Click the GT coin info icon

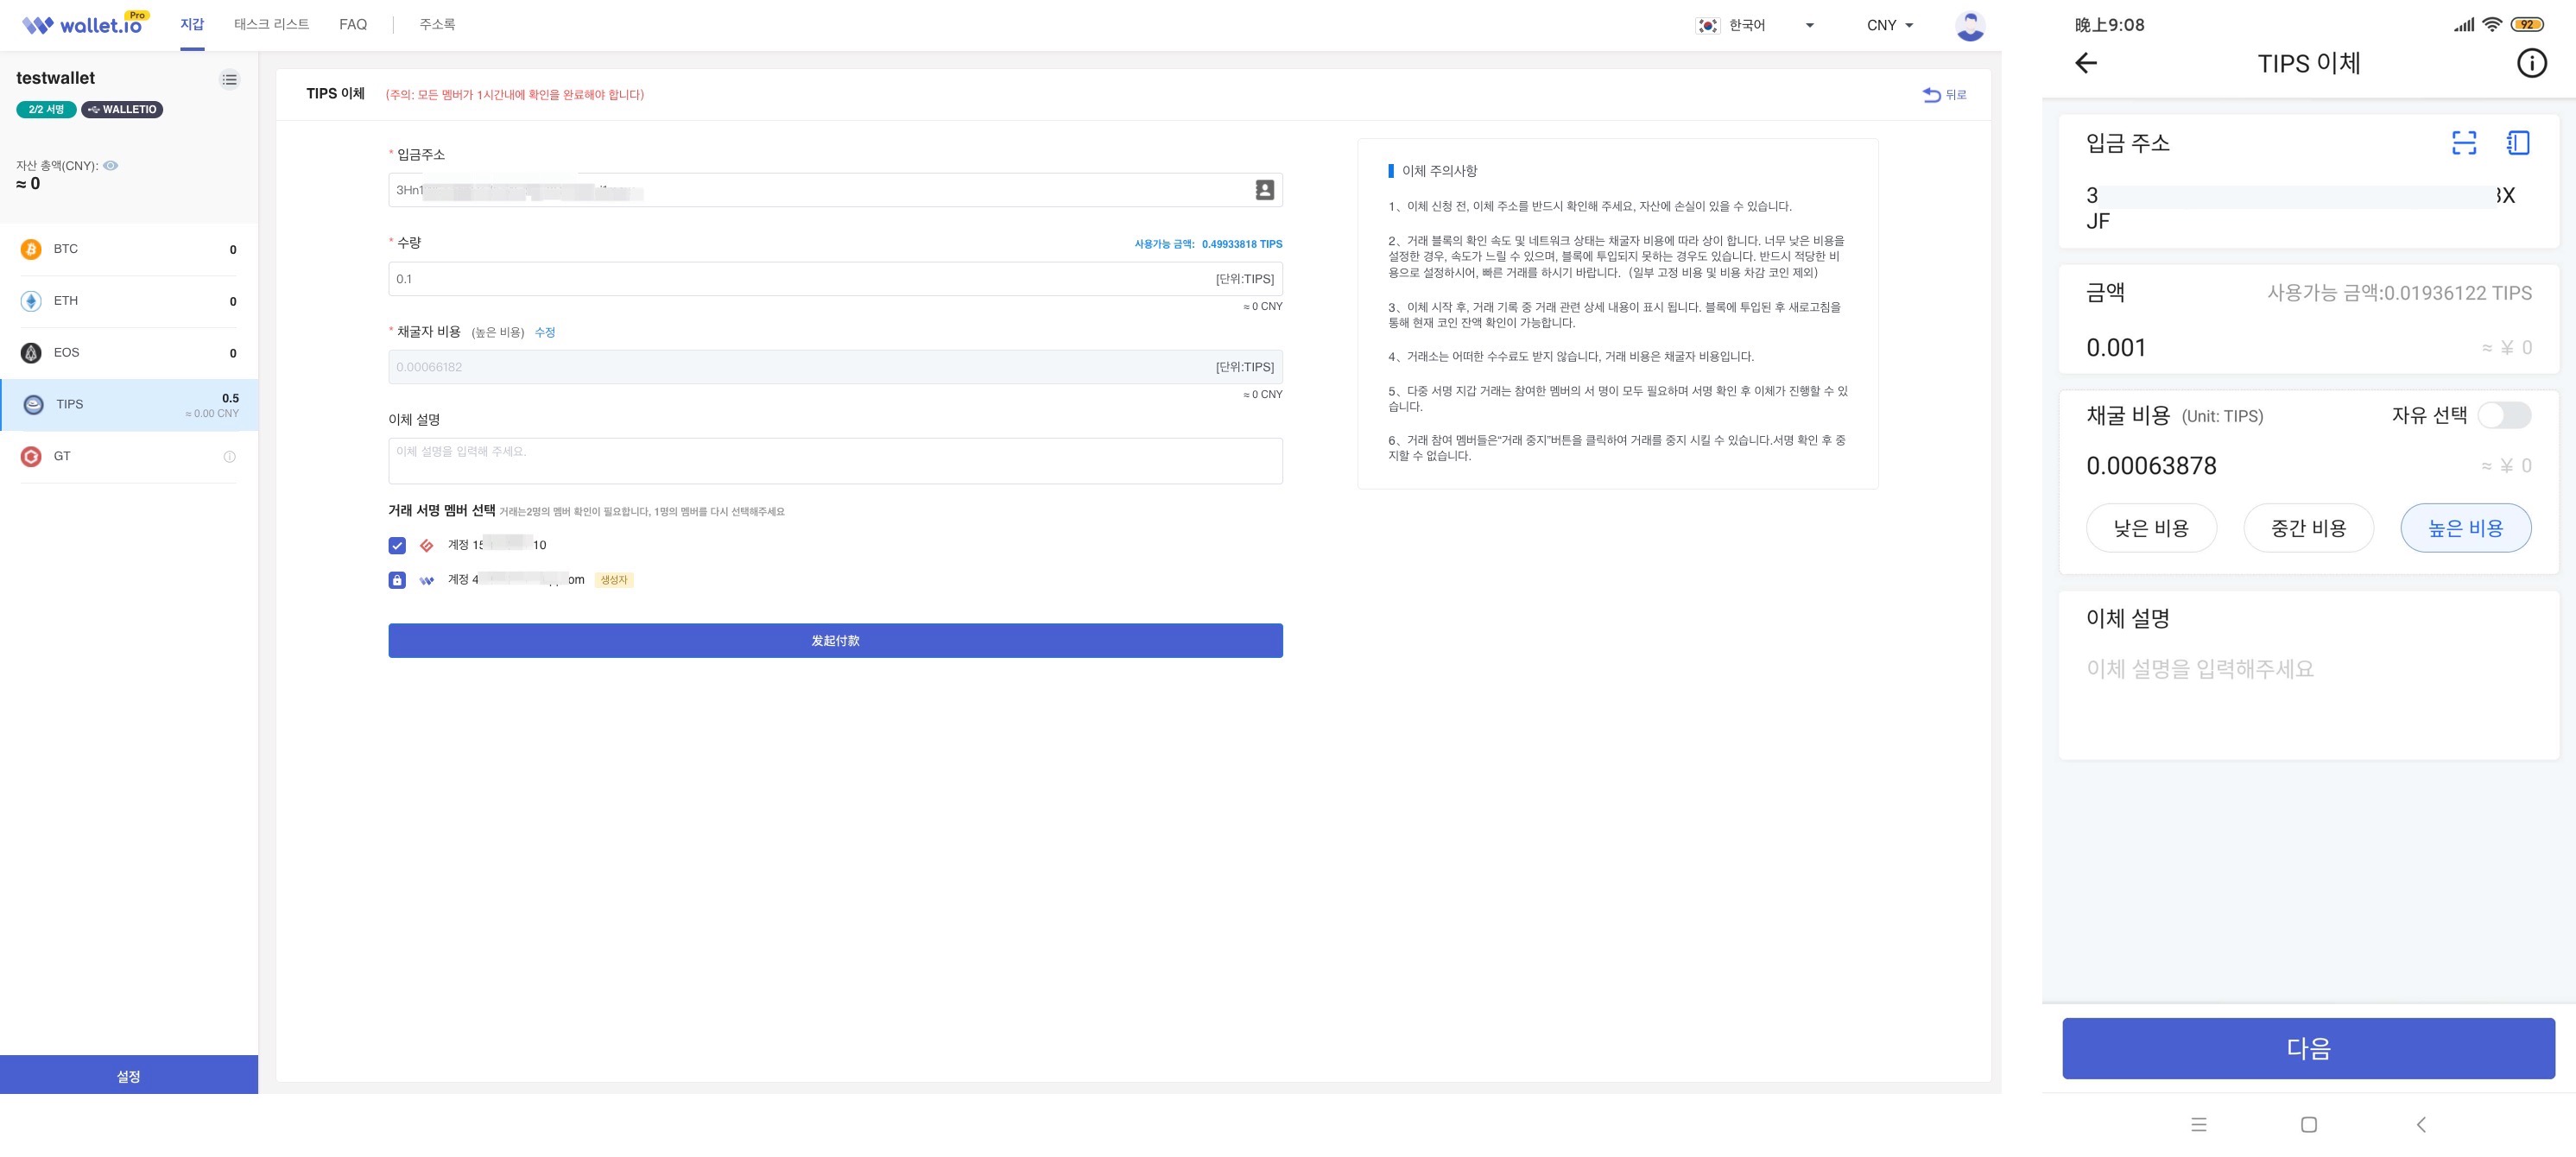pyautogui.click(x=230, y=457)
